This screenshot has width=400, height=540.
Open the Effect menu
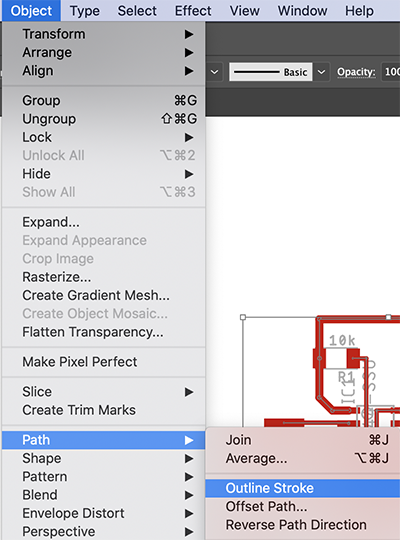point(193,11)
